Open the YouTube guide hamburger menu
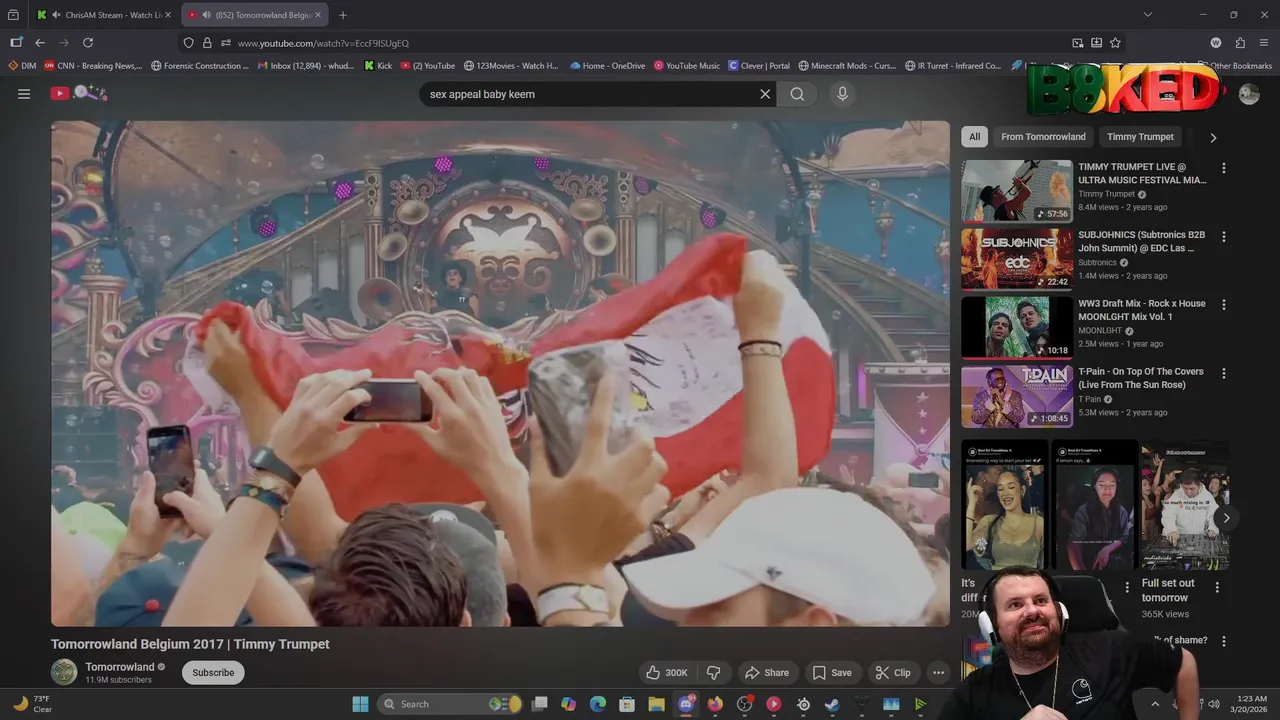 pos(24,94)
